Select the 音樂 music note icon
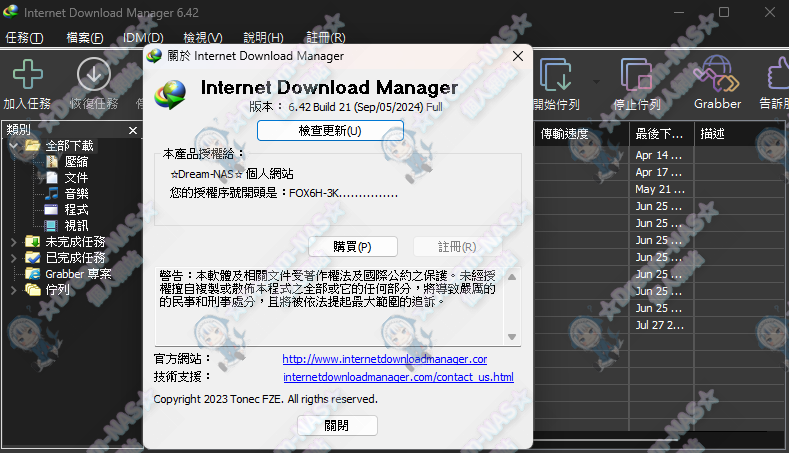The height and width of the screenshot is (453, 789). pyautogui.click(x=52, y=193)
